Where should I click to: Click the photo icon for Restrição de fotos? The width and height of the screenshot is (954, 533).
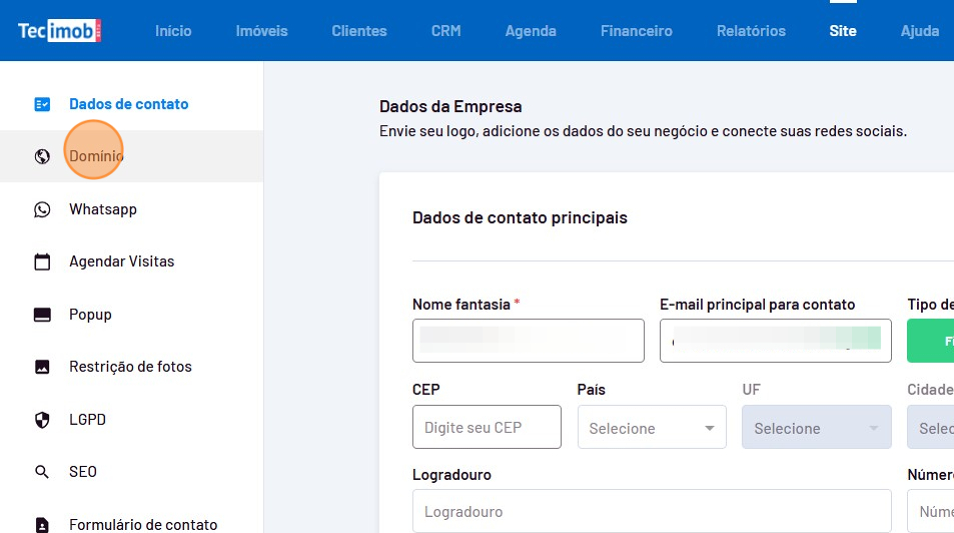click(42, 367)
